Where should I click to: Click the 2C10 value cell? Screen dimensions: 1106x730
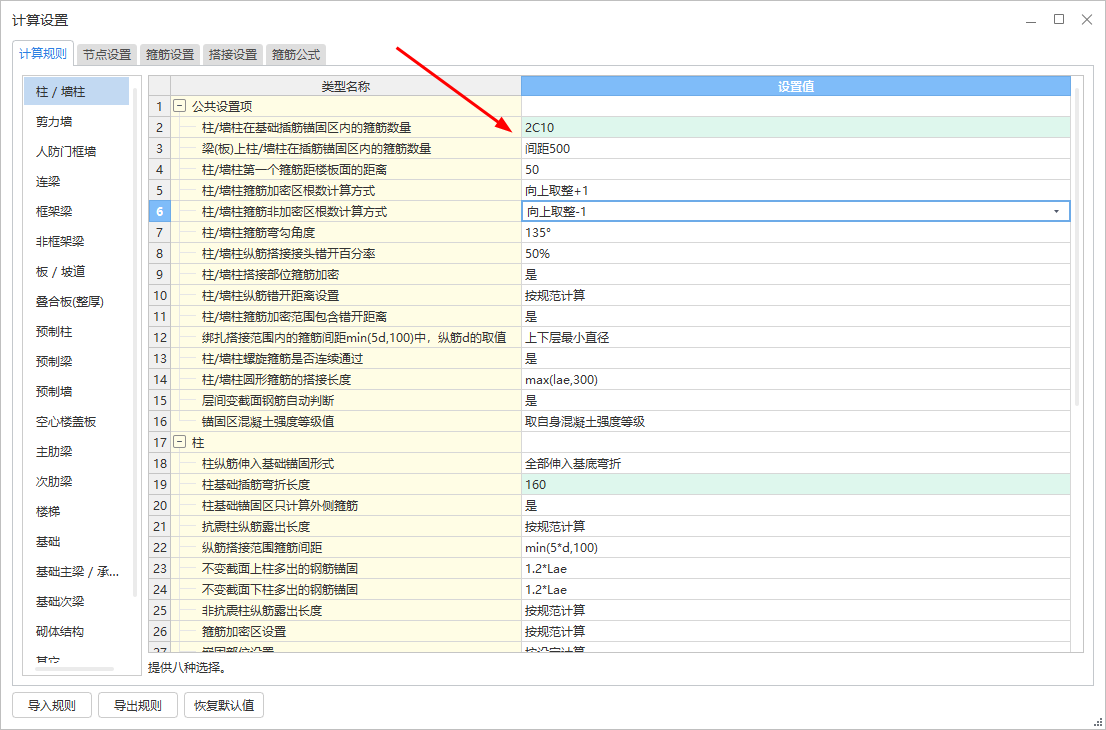[x=796, y=128]
